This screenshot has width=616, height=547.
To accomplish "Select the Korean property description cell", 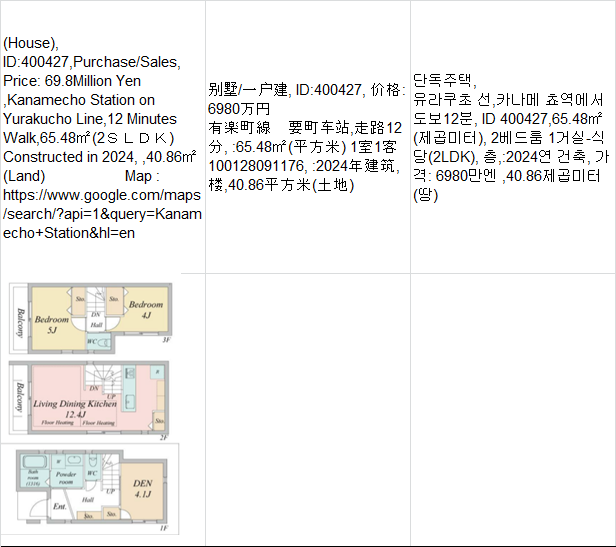I will pyautogui.click(x=512, y=137).
